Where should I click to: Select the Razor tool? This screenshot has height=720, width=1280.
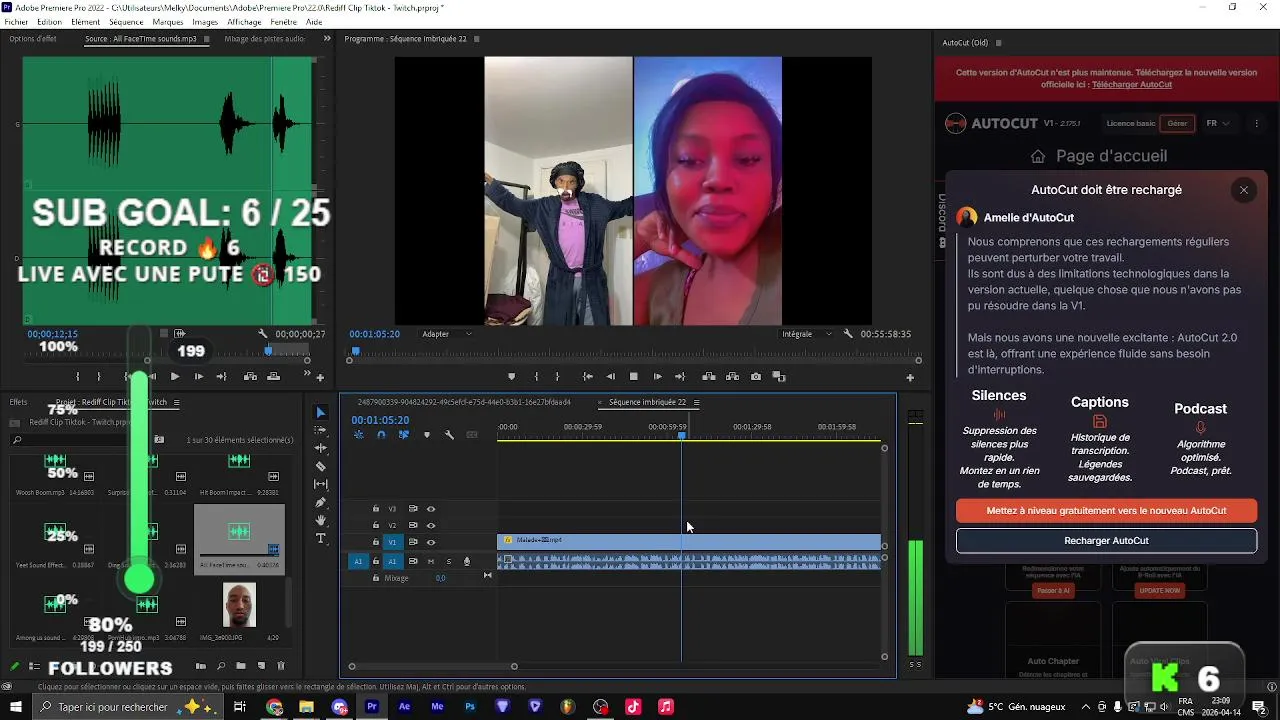click(320, 466)
